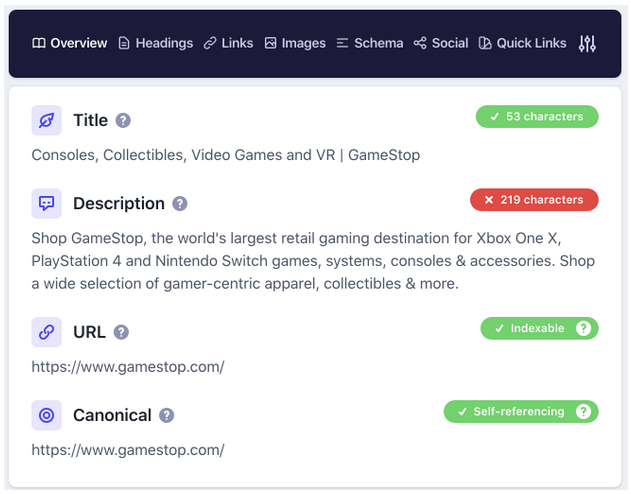
Task: Click the Title feather icon
Action: pos(46,120)
